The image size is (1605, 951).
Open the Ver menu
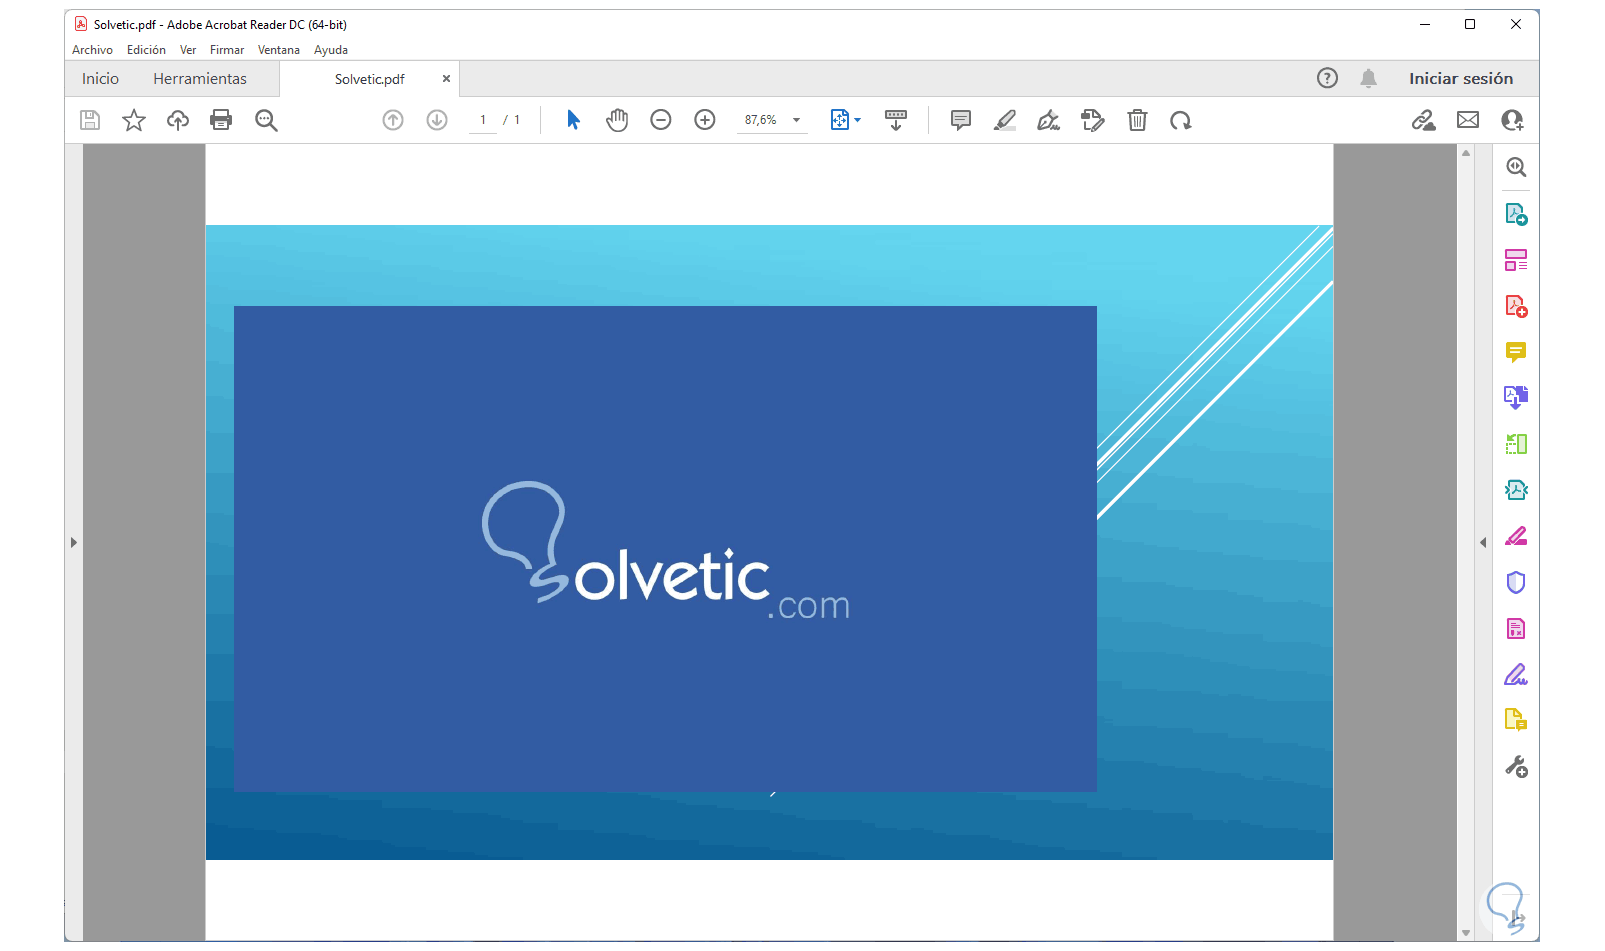[x=188, y=50]
